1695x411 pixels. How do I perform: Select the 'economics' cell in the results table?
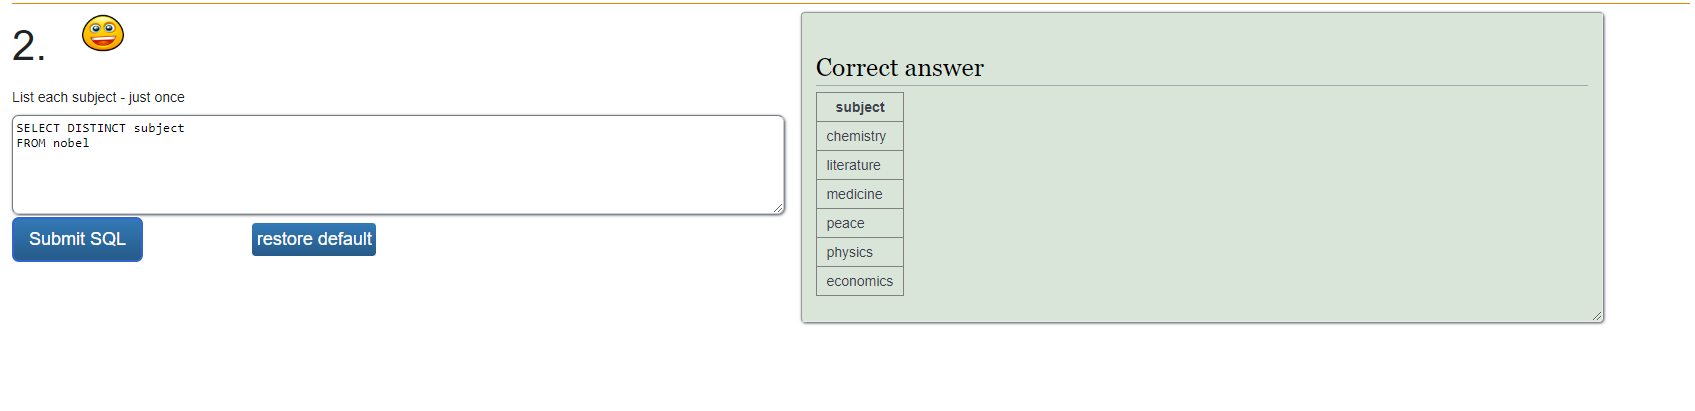pos(860,281)
